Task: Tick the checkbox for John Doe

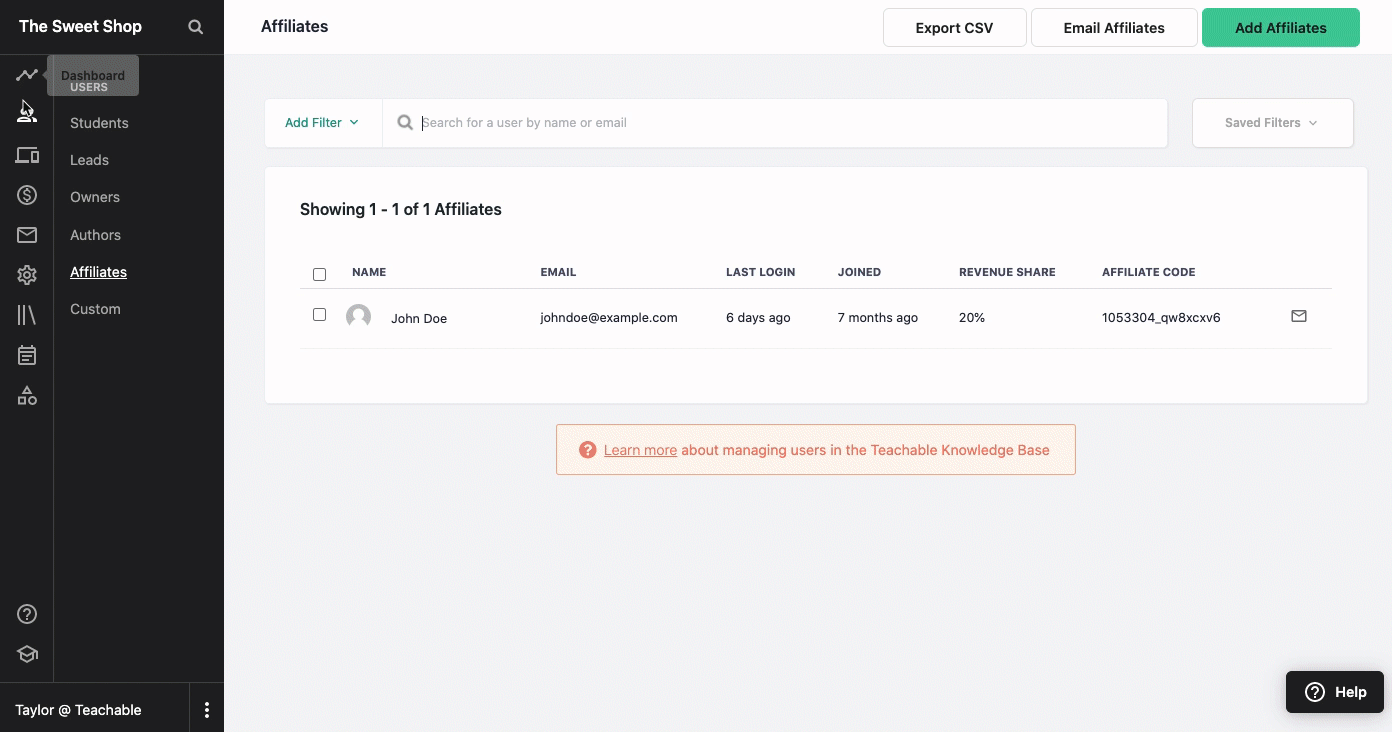Action: [320, 314]
